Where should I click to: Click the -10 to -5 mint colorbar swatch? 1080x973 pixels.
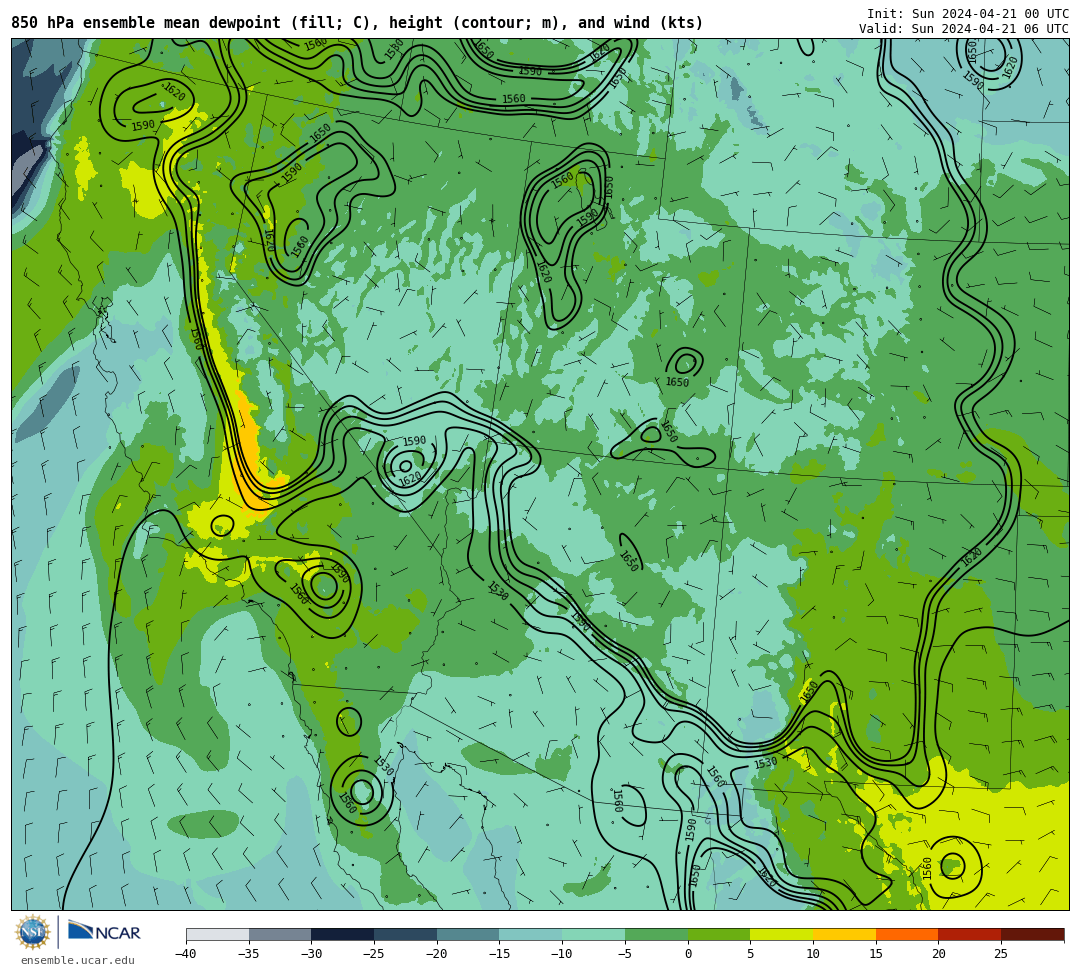coord(593,934)
